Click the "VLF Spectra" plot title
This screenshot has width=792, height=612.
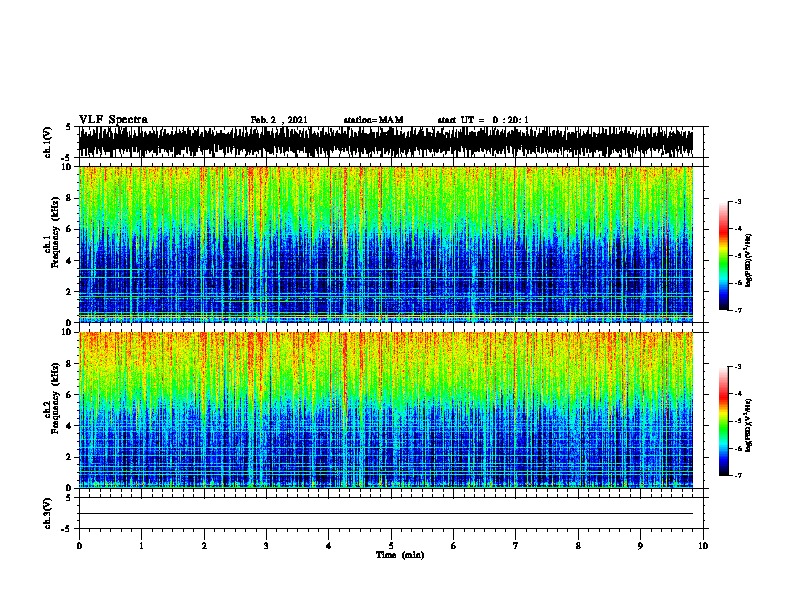[x=113, y=120]
